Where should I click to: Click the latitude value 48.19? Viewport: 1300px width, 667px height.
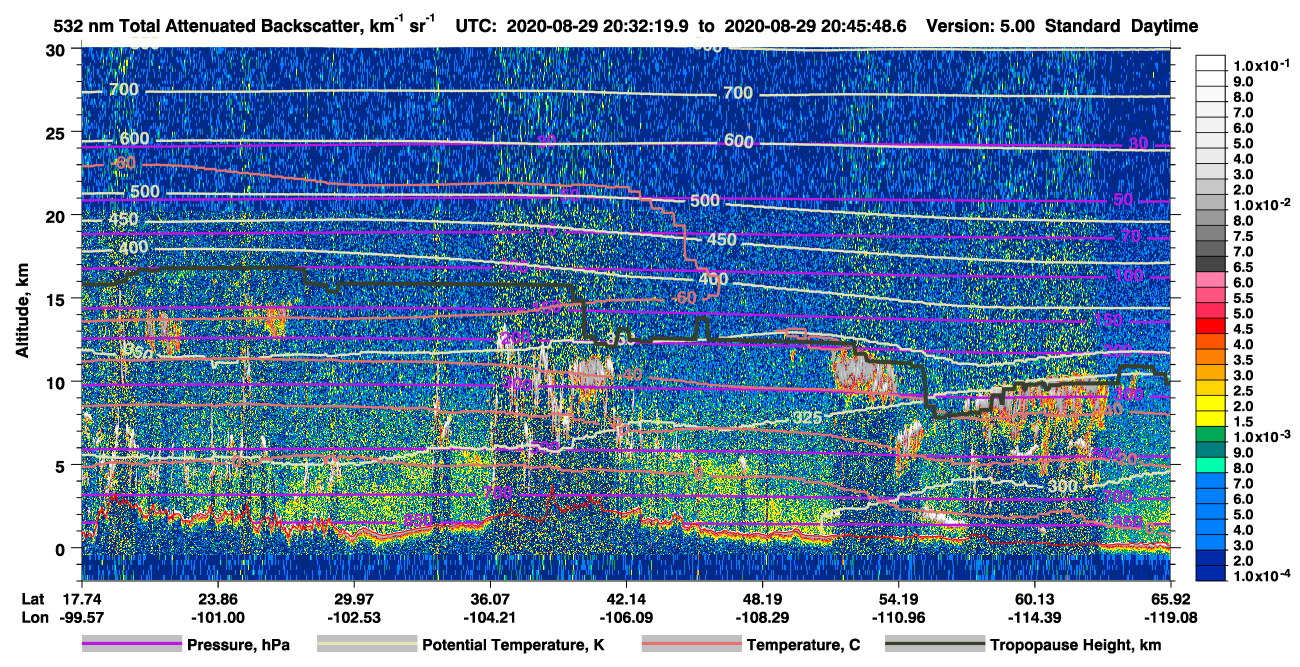762,599
